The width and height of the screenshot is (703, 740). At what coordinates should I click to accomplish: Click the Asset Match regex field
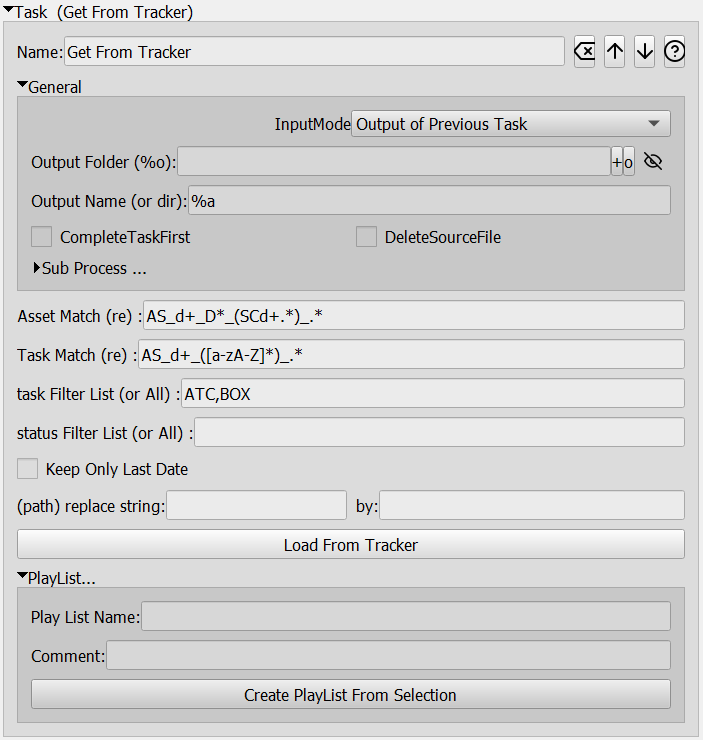[x=413, y=315]
